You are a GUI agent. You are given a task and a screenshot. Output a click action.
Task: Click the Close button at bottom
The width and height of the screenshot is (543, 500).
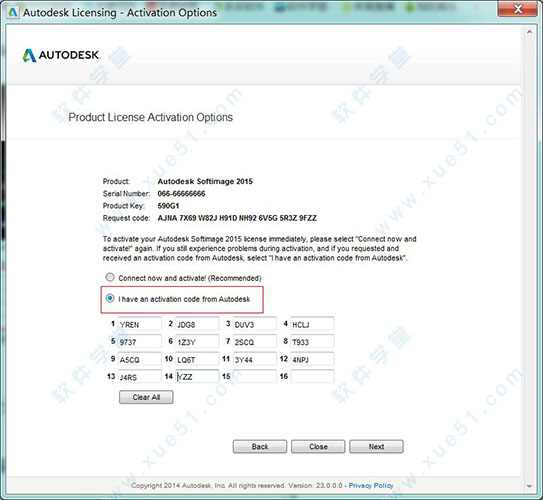(x=318, y=447)
